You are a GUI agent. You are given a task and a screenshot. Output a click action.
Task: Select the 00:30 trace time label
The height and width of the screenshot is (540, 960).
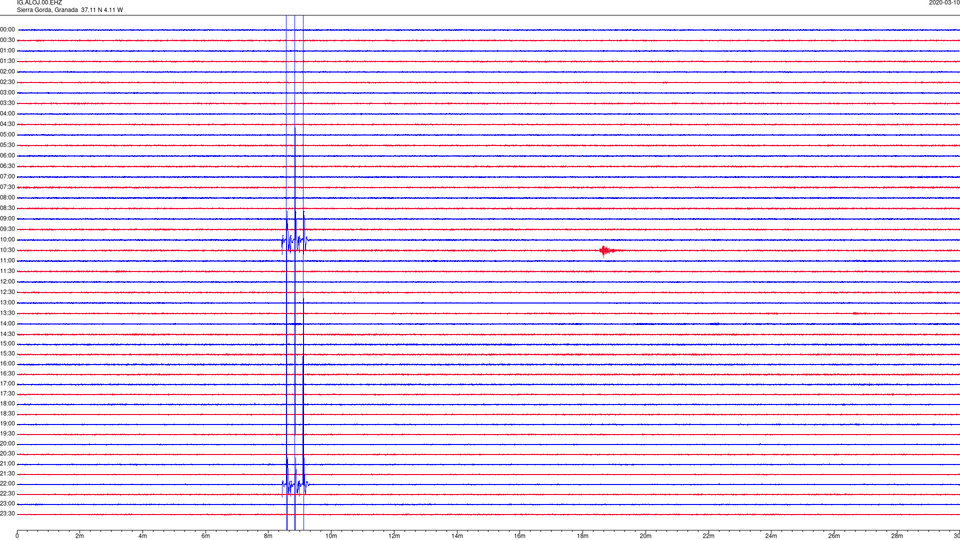pos(7,40)
